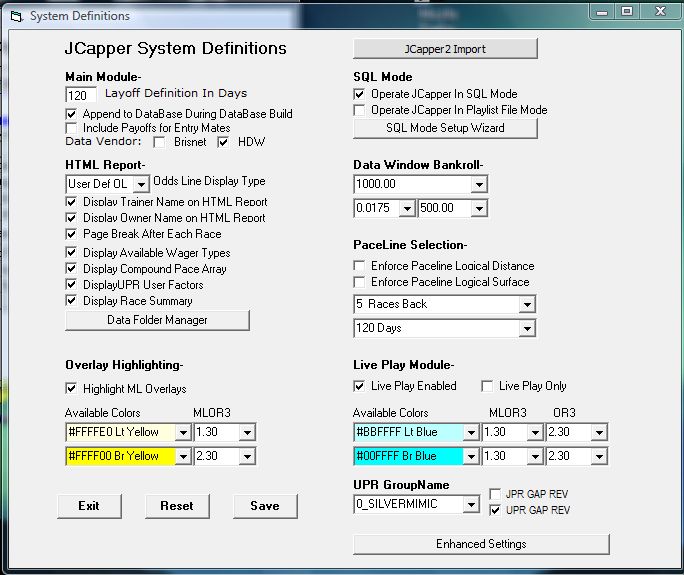Click the System Definitions window title icon

17,17
